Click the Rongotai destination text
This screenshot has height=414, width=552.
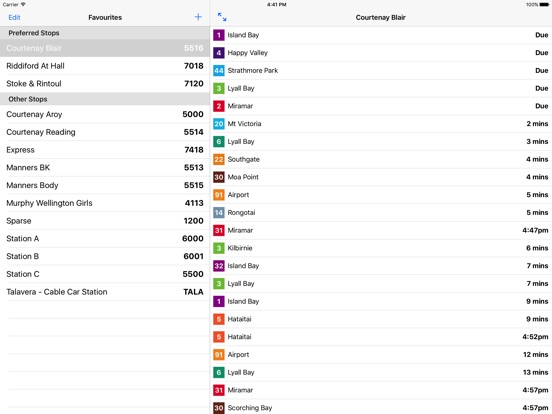pyautogui.click(x=241, y=213)
